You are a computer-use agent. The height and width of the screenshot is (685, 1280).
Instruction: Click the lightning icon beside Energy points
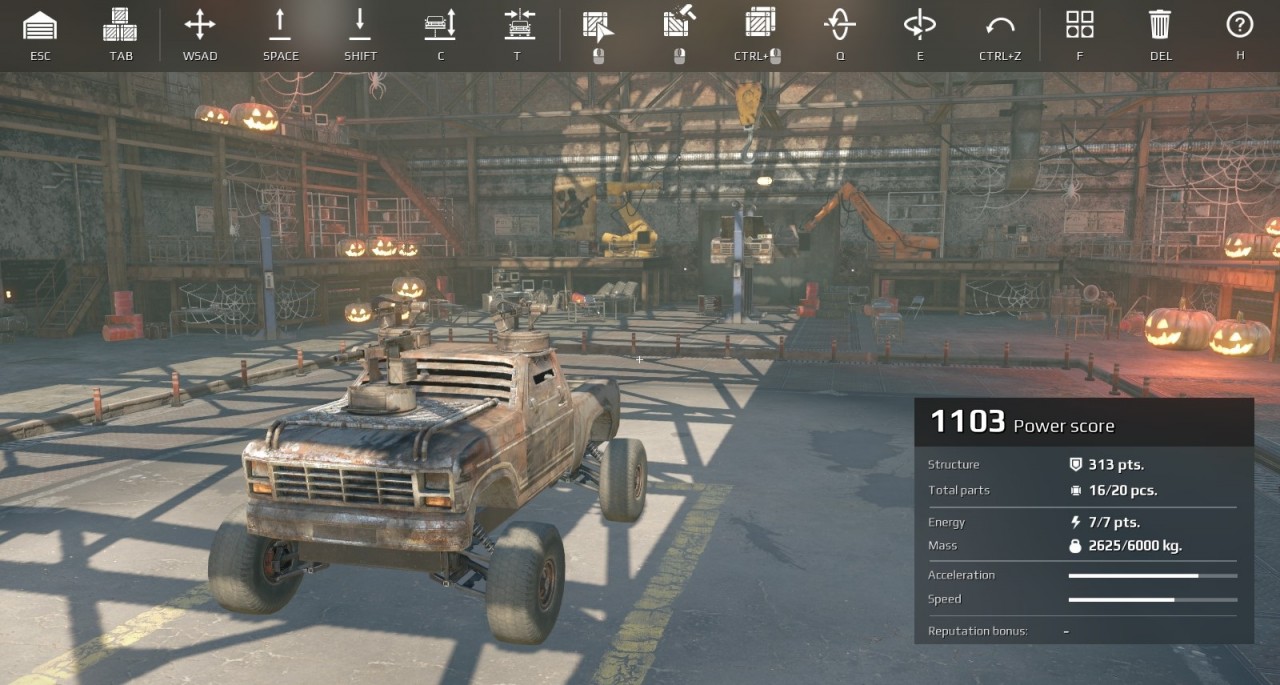tap(1075, 522)
